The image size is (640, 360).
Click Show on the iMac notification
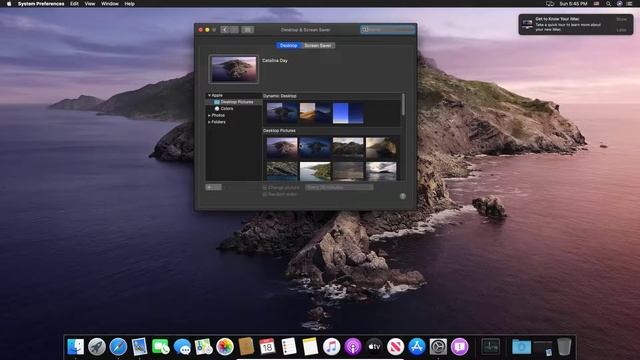621,19
